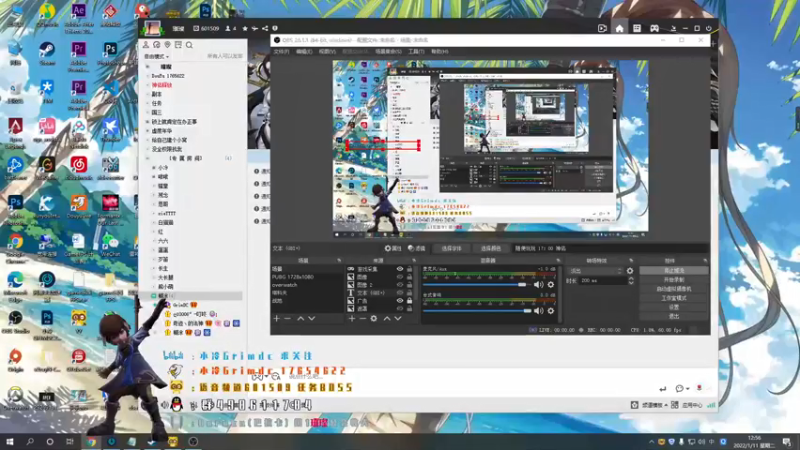800x450 pixels.
Task: Click 设置 settings button in controls
Action: tap(673, 307)
